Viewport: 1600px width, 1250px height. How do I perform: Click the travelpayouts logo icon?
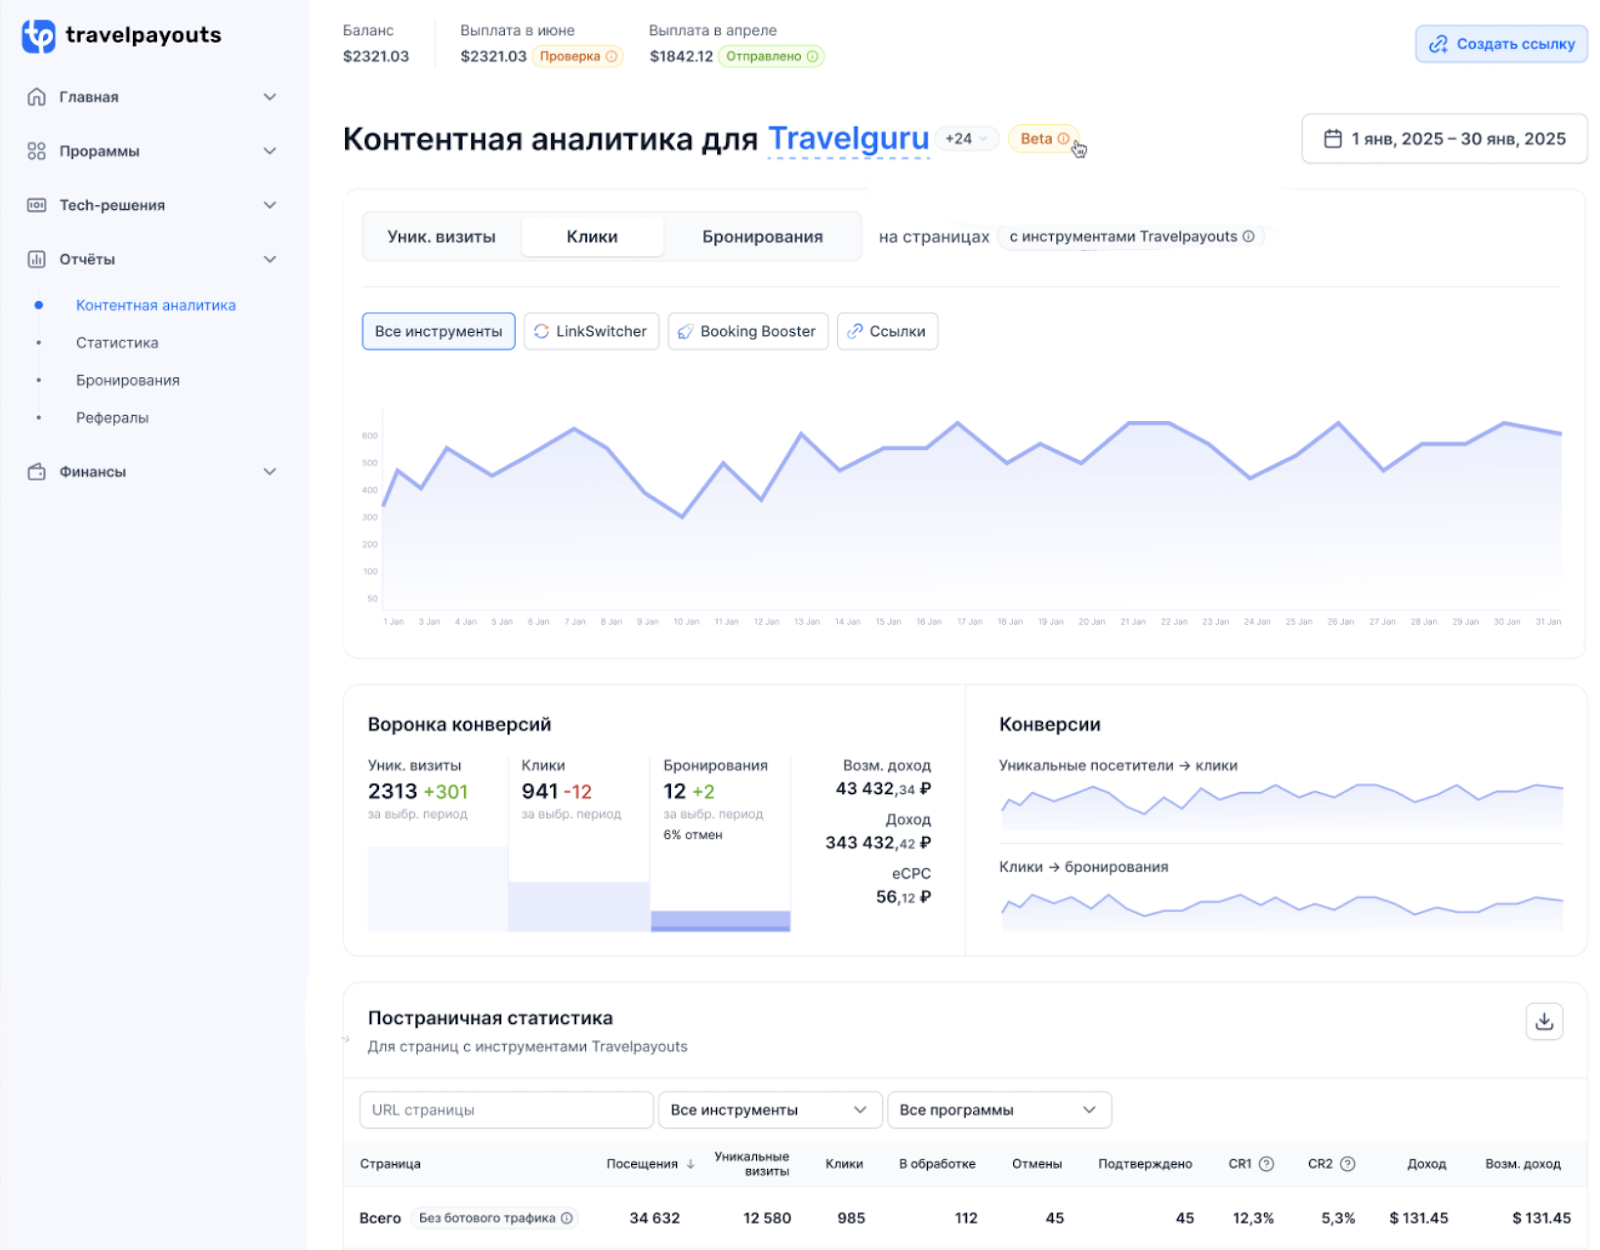coord(38,36)
